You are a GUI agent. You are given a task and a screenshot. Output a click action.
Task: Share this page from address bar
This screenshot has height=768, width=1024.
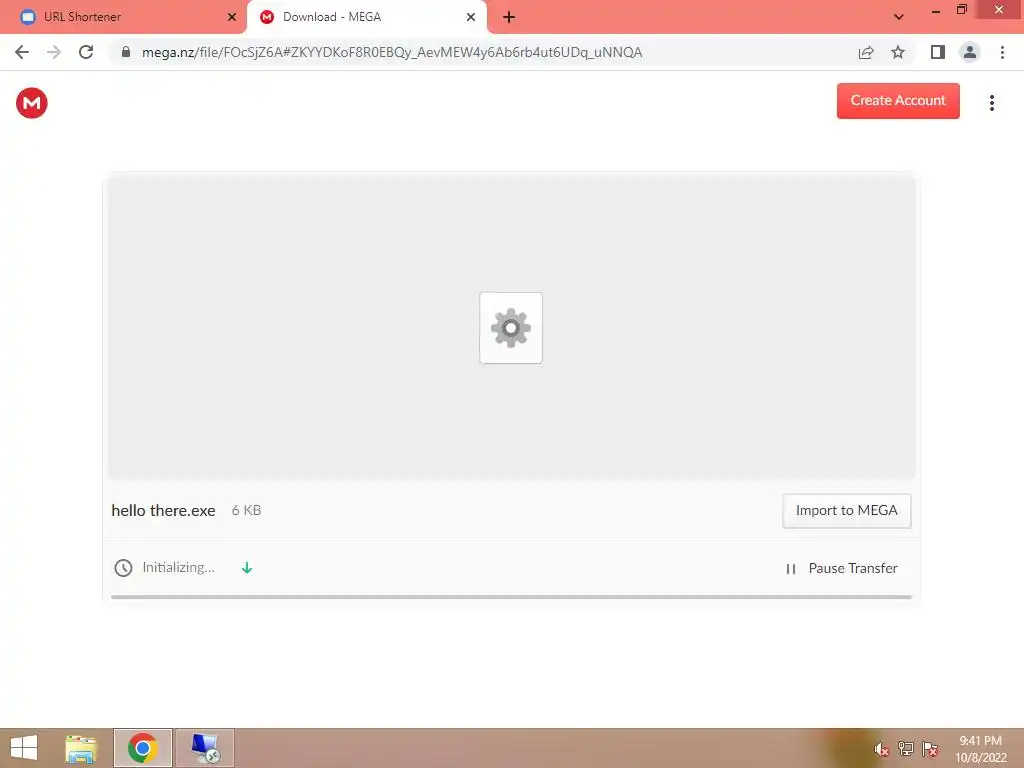click(866, 52)
